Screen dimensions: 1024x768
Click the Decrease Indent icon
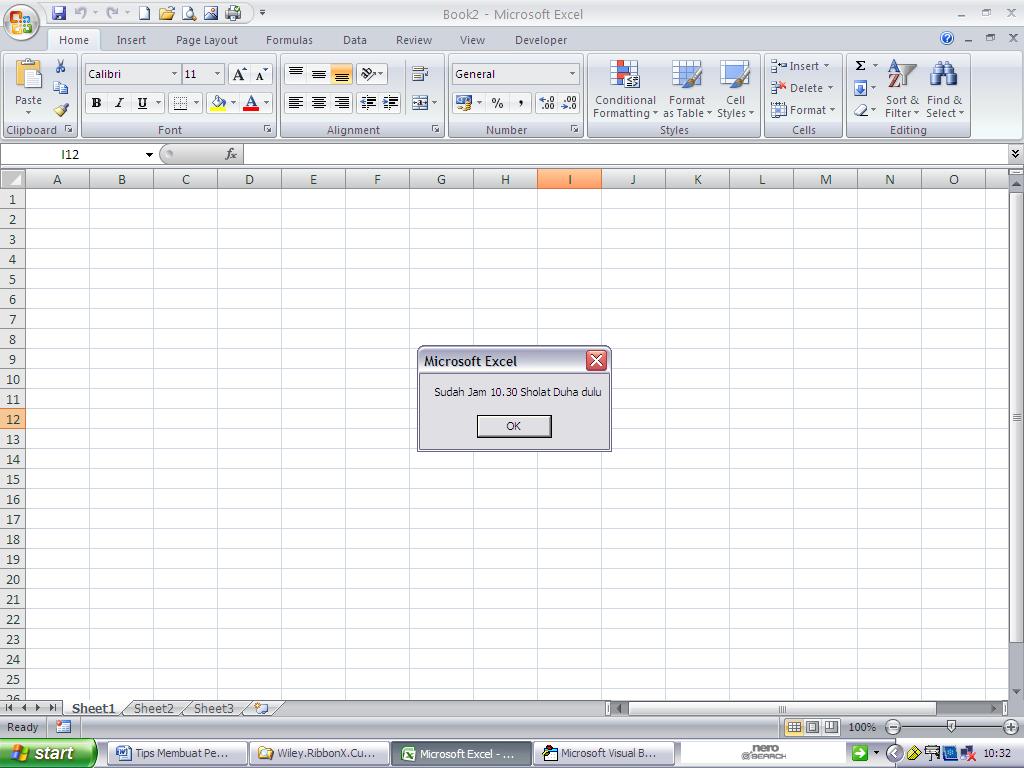(x=368, y=103)
